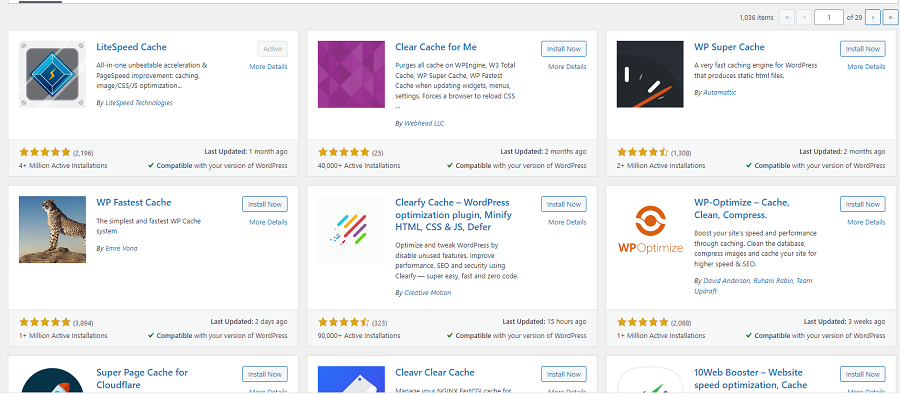Open the WP-Optimize title link
This screenshot has height=395, width=900.
click(x=742, y=209)
